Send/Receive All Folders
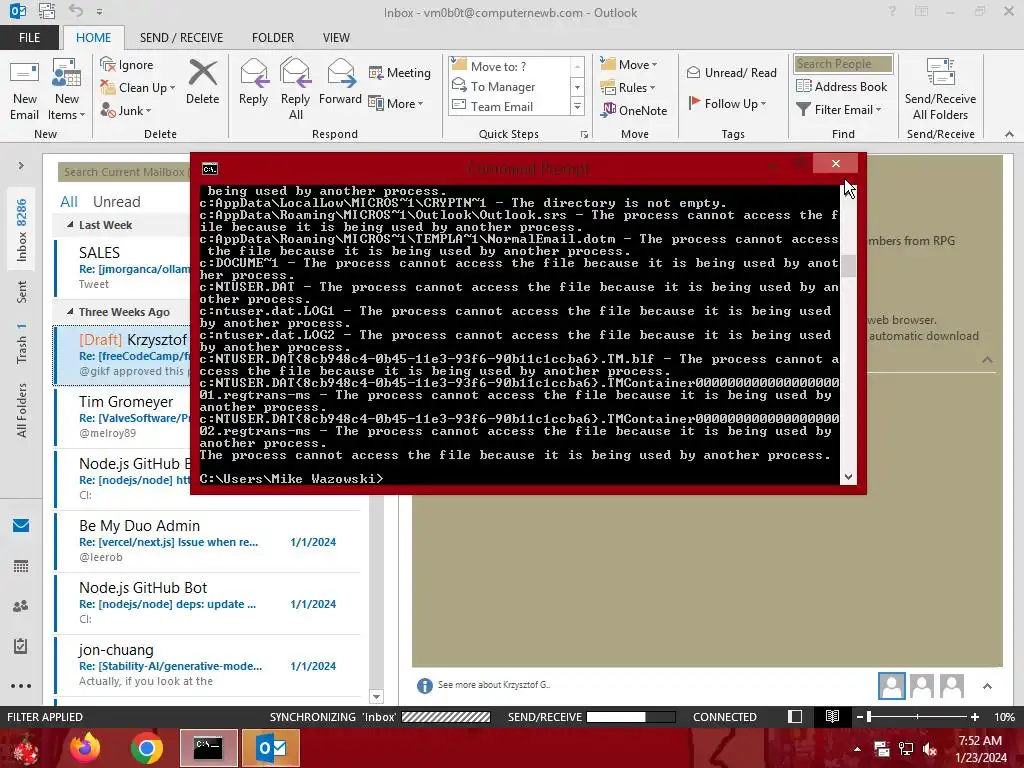This screenshot has width=1024, height=768. 940,90
